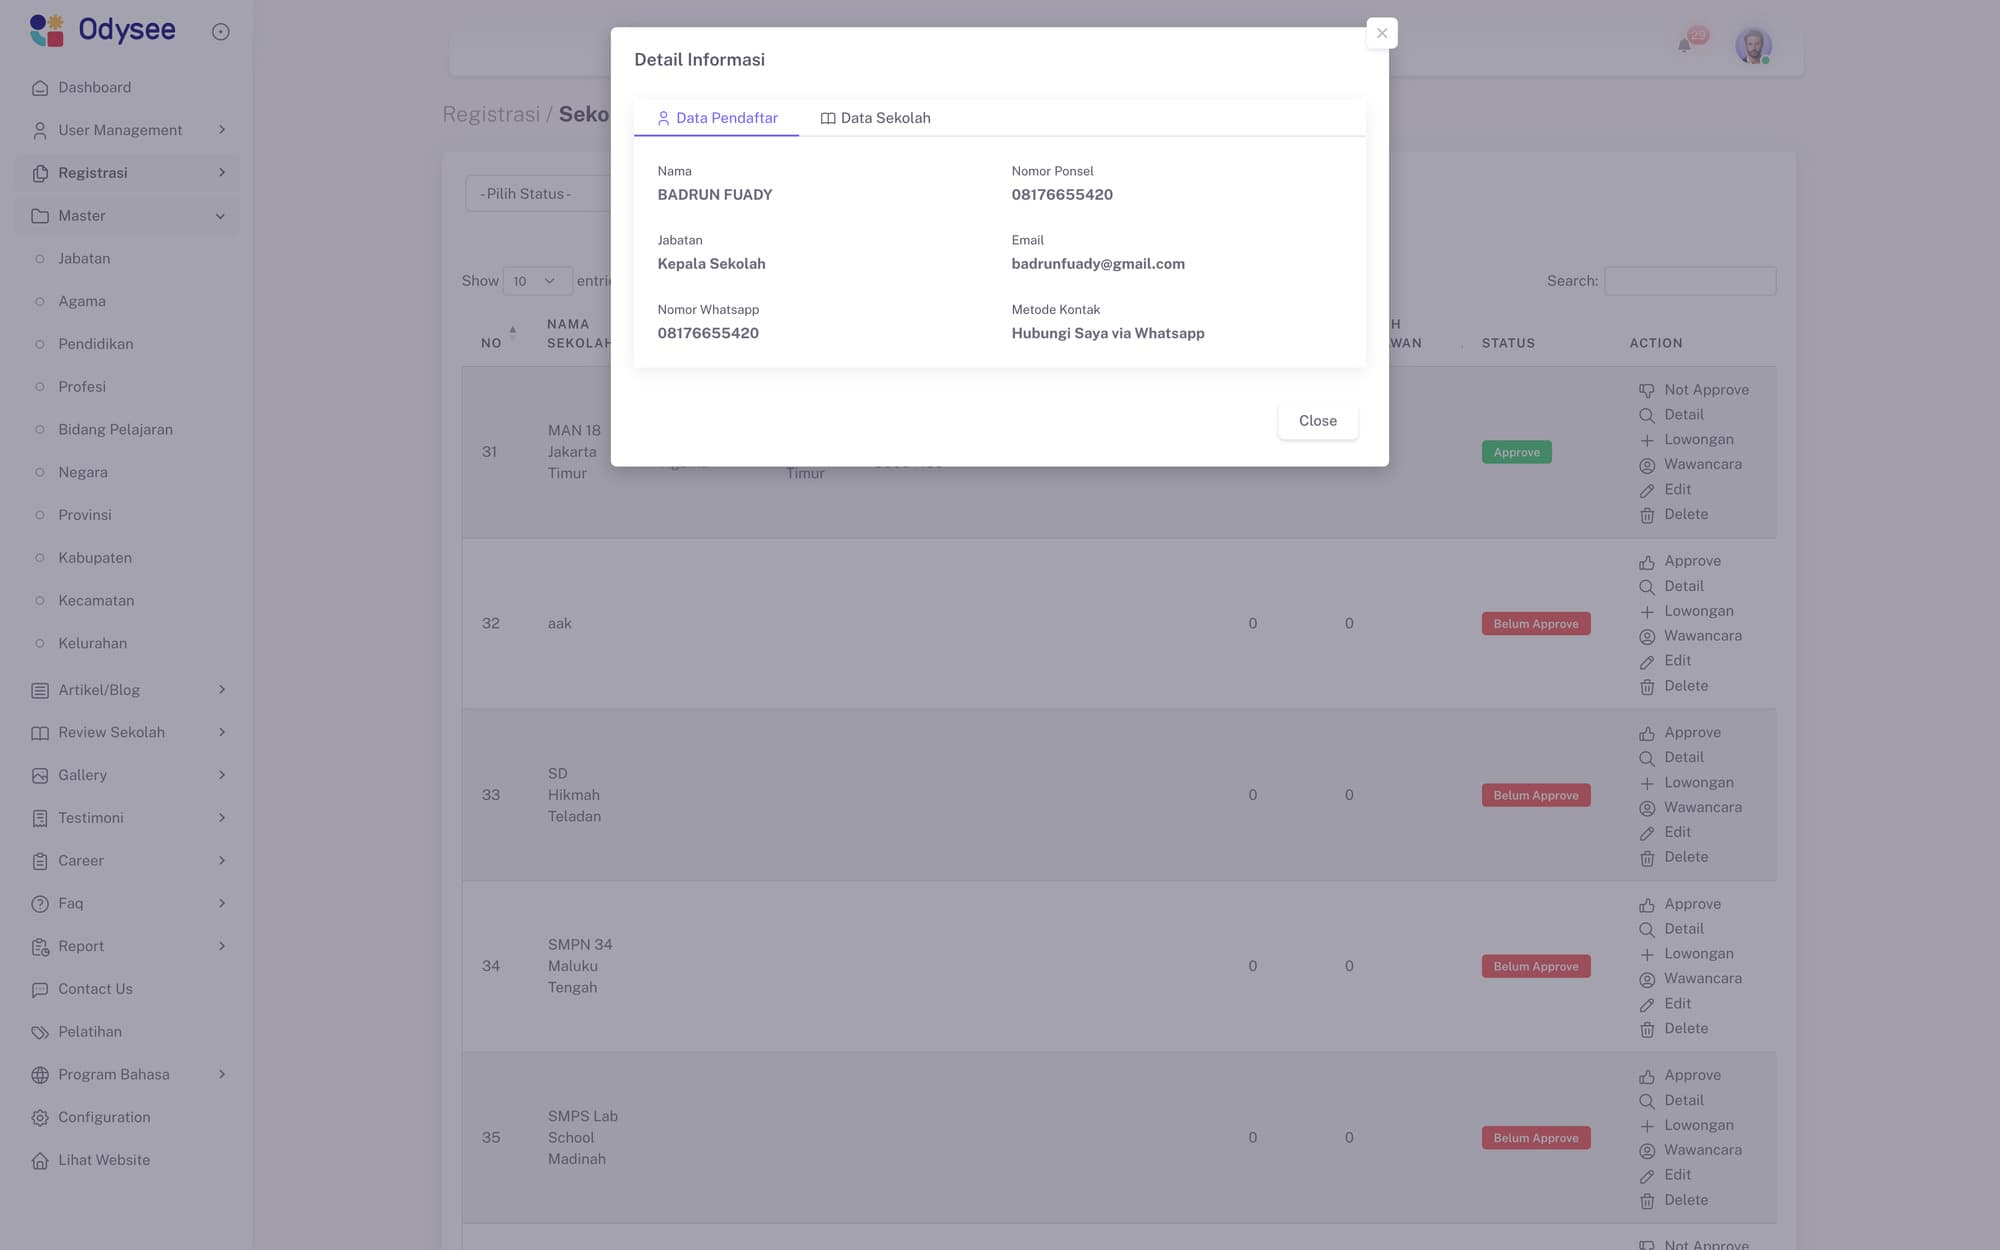Screen dimensions: 2000x1250
Task: Open Detail via magnifier icon for SMPN 34 Maluku Tengah
Action: [1648, 929]
